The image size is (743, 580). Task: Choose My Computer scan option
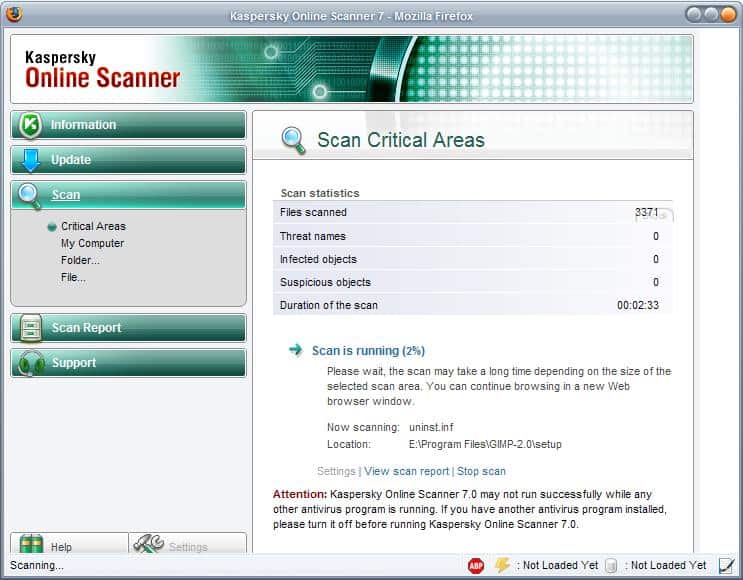point(92,243)
